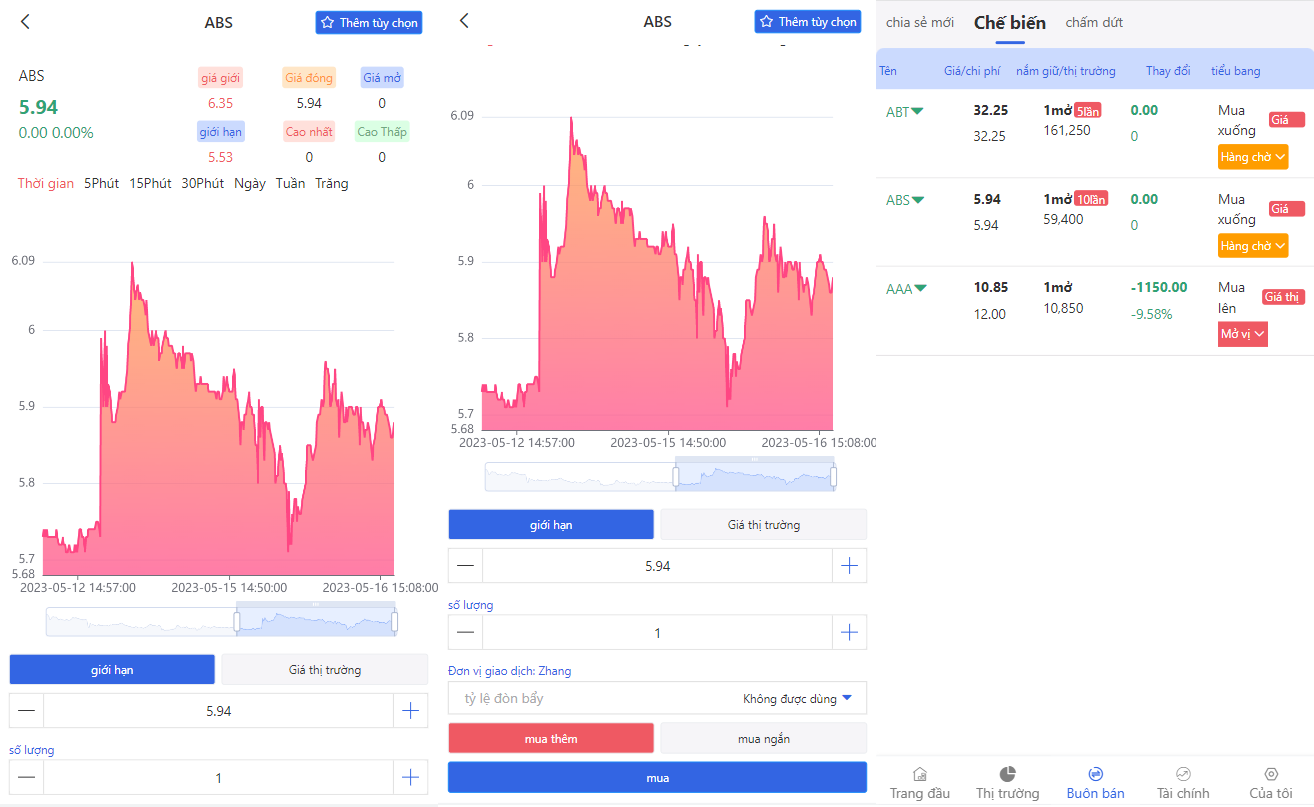The image size is (1314, 807).
Task: Choose Giá thị trường on middle screen
Action: pyautogui.click(x=763, y=524)
